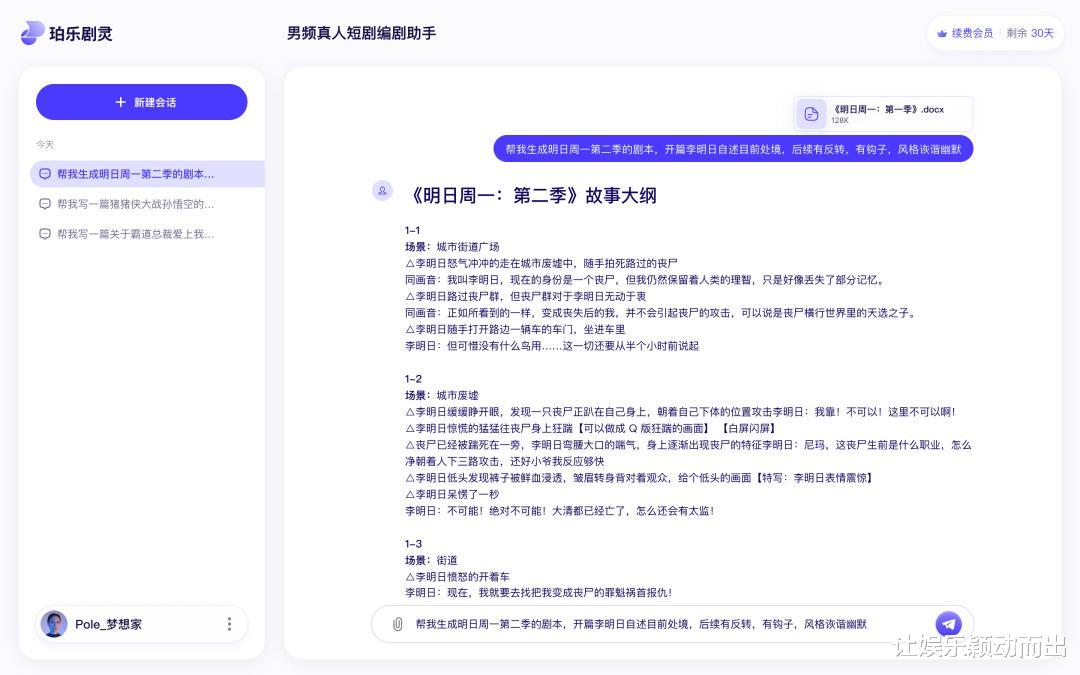The height and width of the screenshot is (675, 1080).
Task: Click the 场景：街道 line
Action: point(431,560)
